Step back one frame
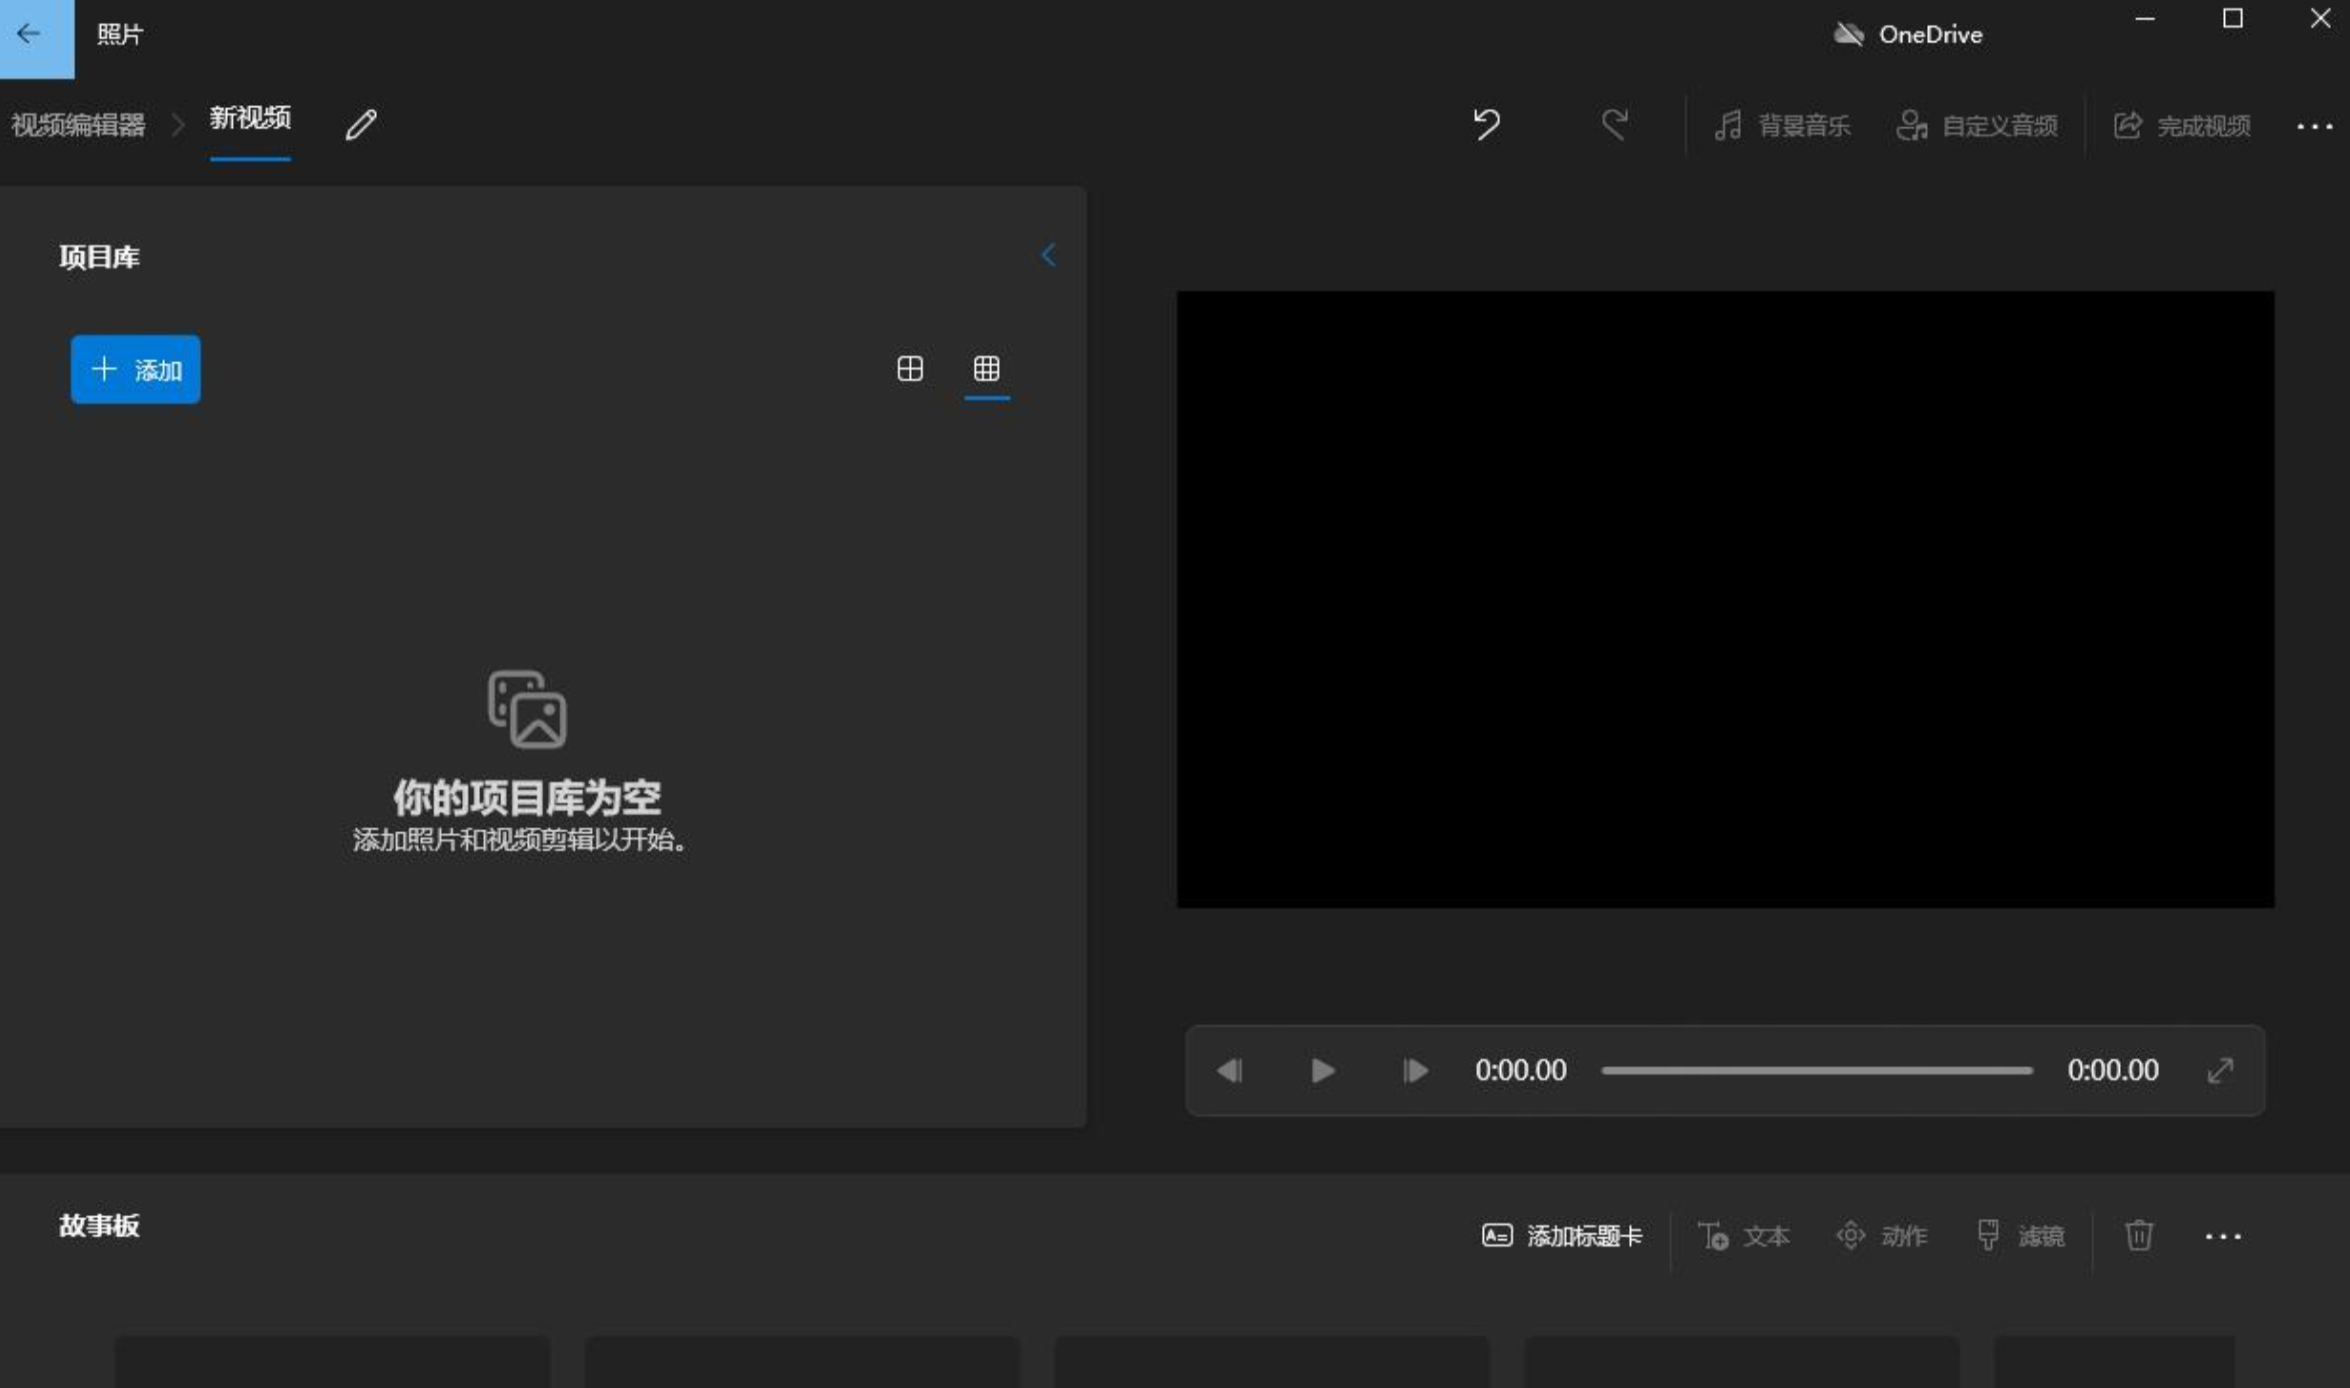The width and height of the screenshot is (2350, 1388). (x=1229, y=1071)
